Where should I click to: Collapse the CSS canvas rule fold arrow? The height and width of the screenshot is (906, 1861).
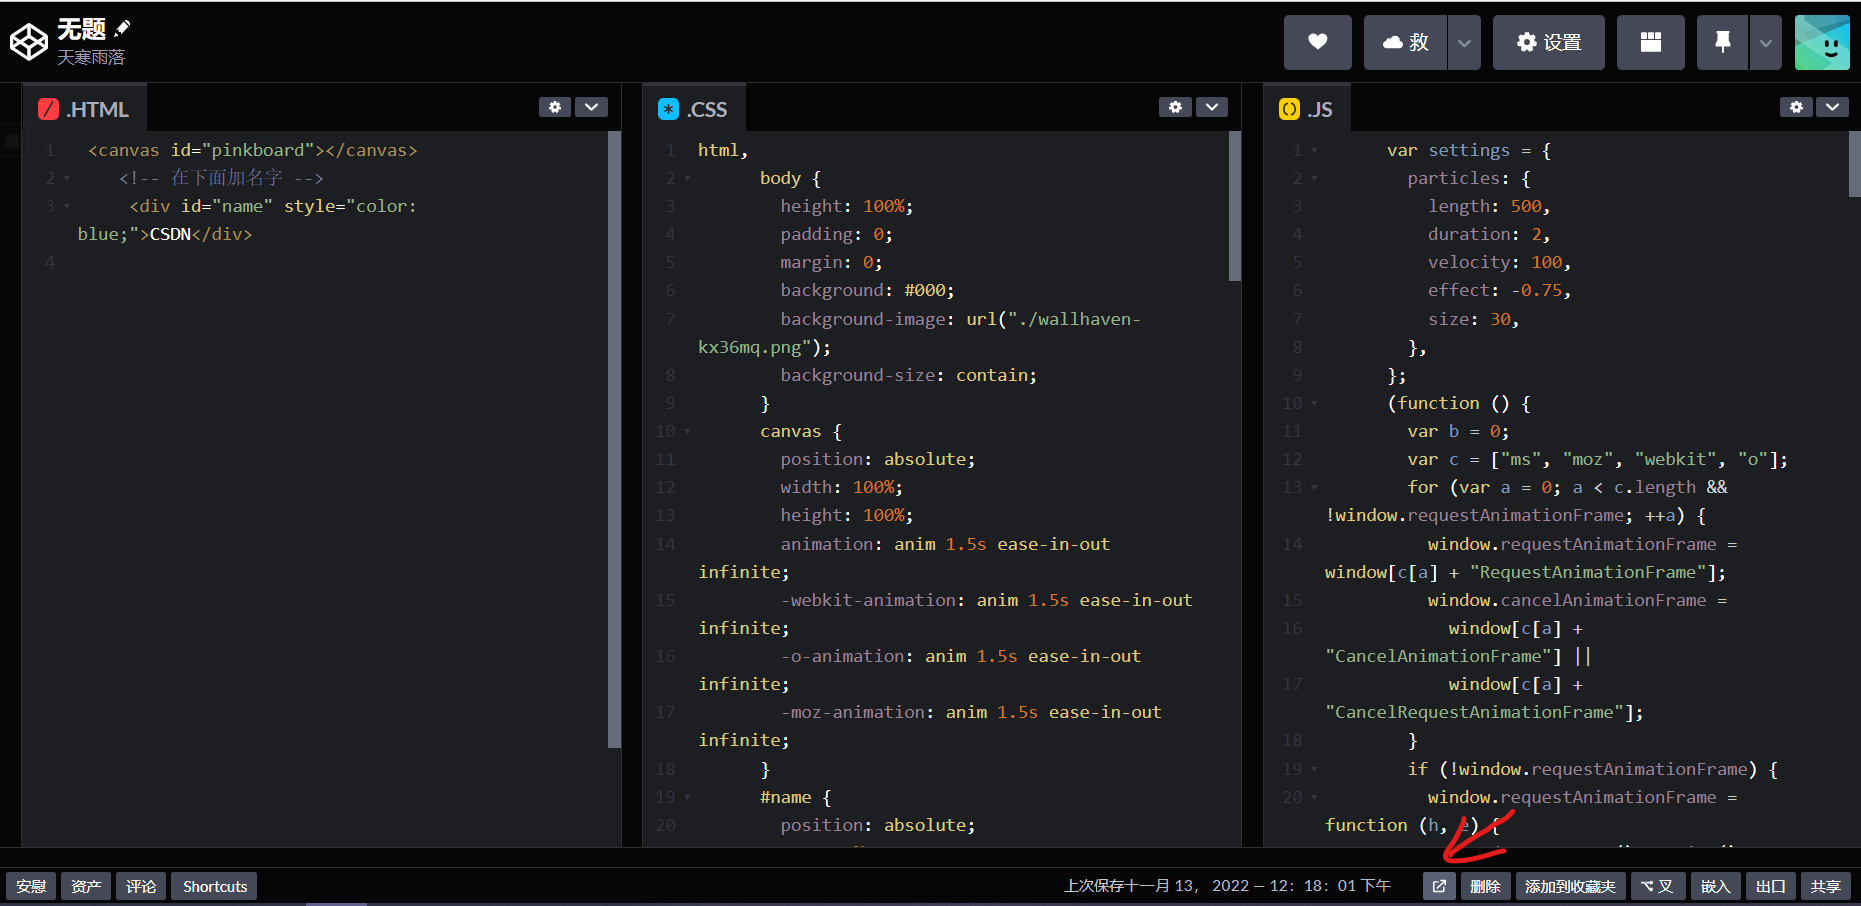click(687, 432)
